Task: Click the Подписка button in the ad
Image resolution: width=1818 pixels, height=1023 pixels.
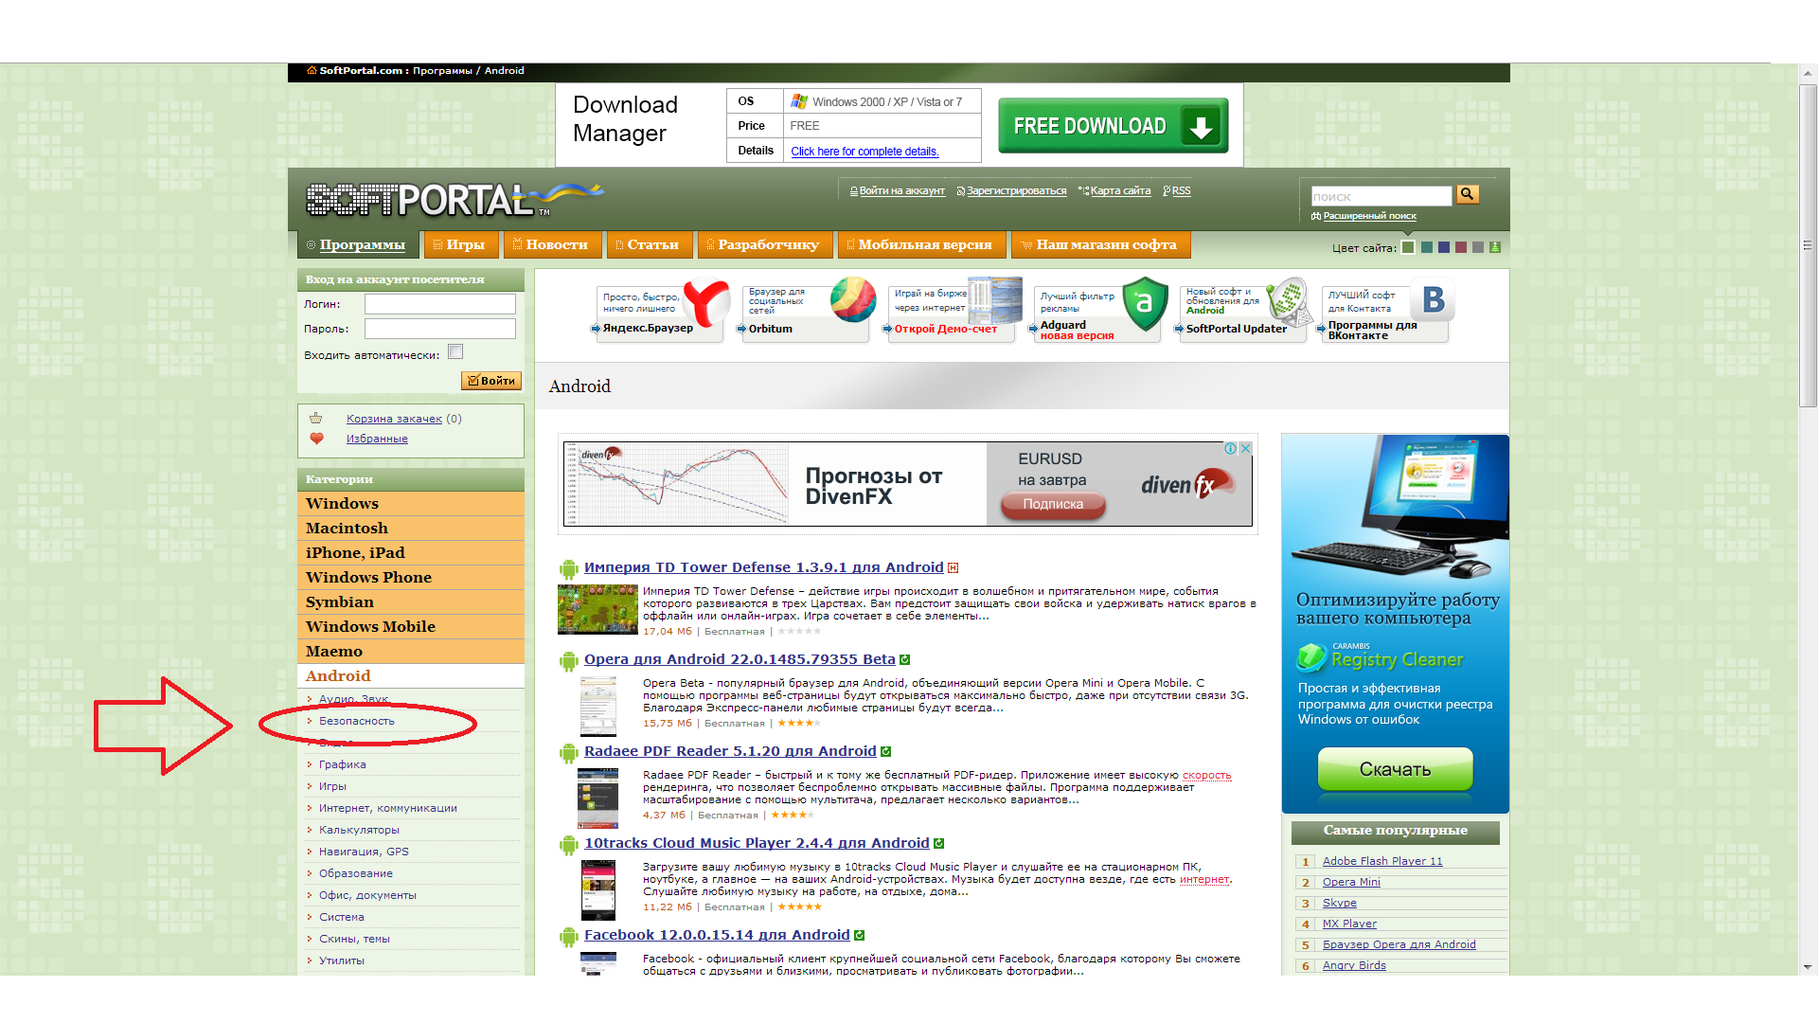Action: tap(1053, 504)
